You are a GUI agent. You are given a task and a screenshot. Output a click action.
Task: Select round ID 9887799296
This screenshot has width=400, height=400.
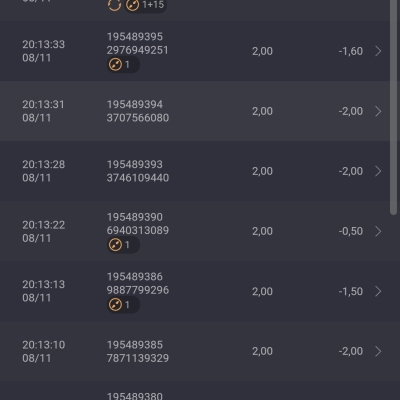tap(138, 290)
